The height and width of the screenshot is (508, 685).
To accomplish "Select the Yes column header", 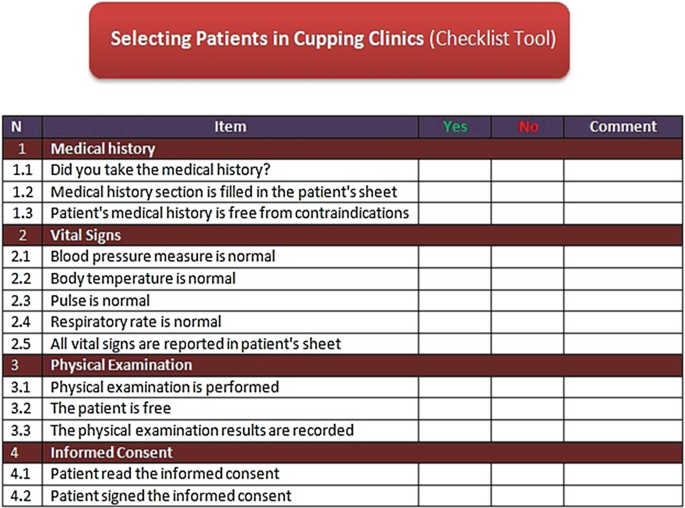I will [454, 127].
